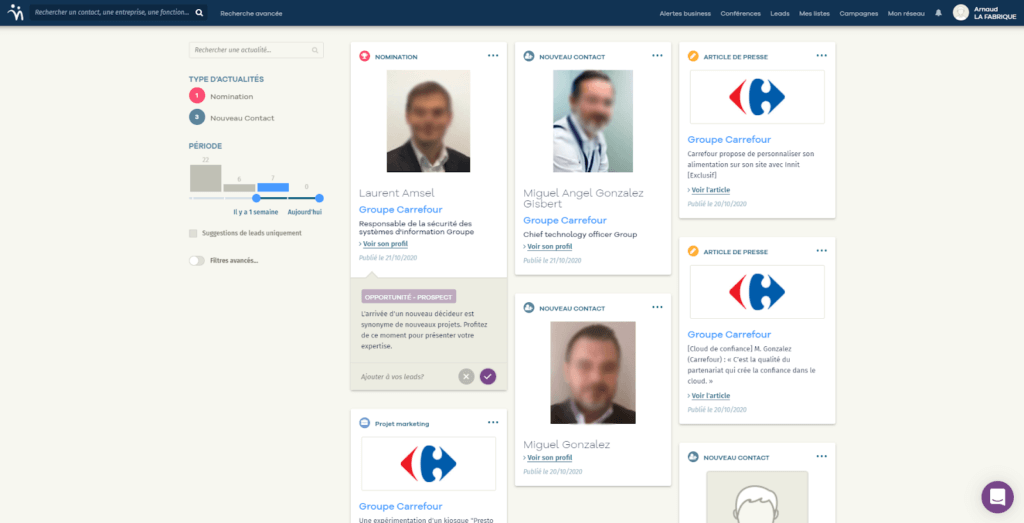Enable 'Suggestions de leads uniquement' checkbox
Image resolution: width=1024 pixels, height=523 pixels.
click(x=193, y=233)
